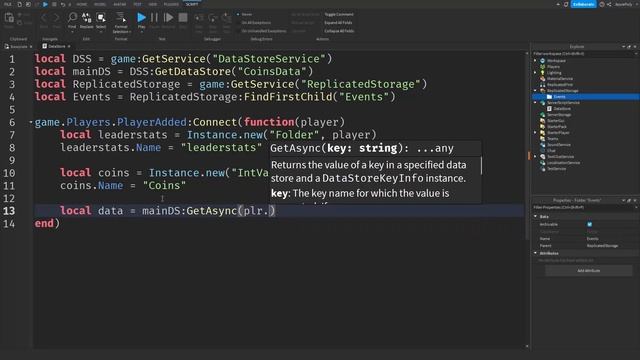Select the Never exceptions radio option
This screenshot has width=640, height=360.
click(x=244, y=14)
